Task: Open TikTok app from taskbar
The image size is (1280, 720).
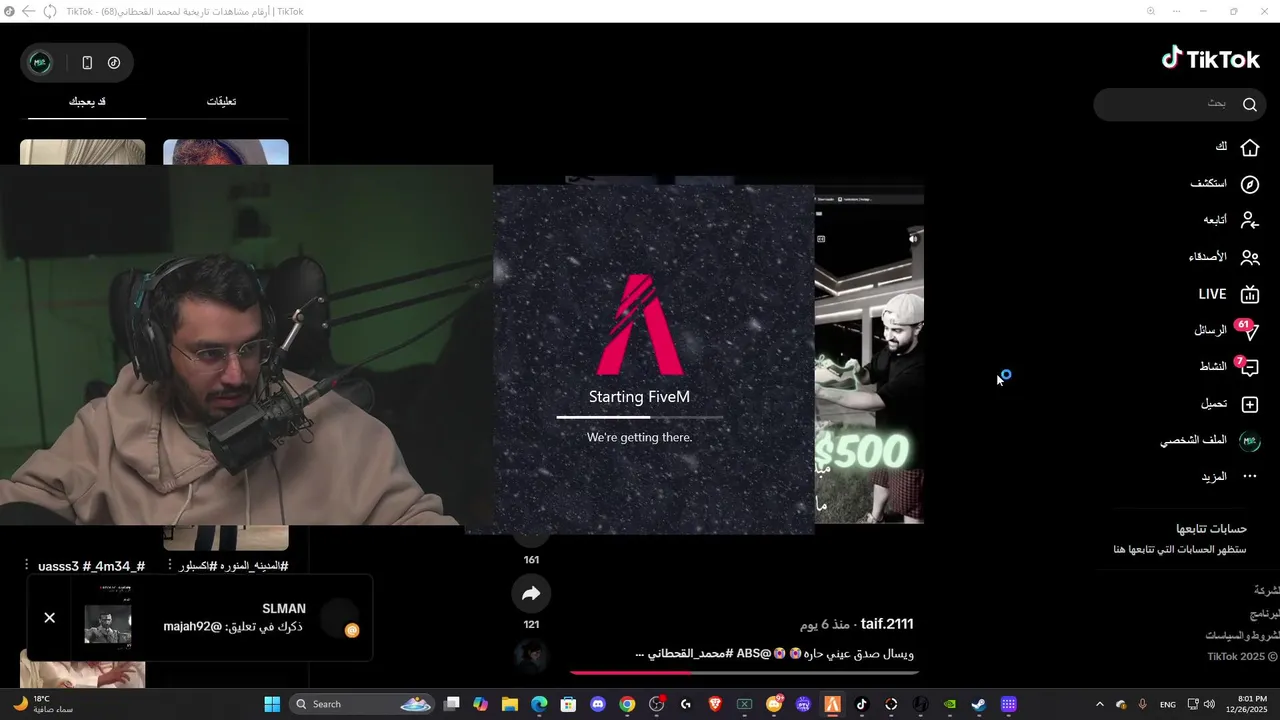Action: (861, 704)
